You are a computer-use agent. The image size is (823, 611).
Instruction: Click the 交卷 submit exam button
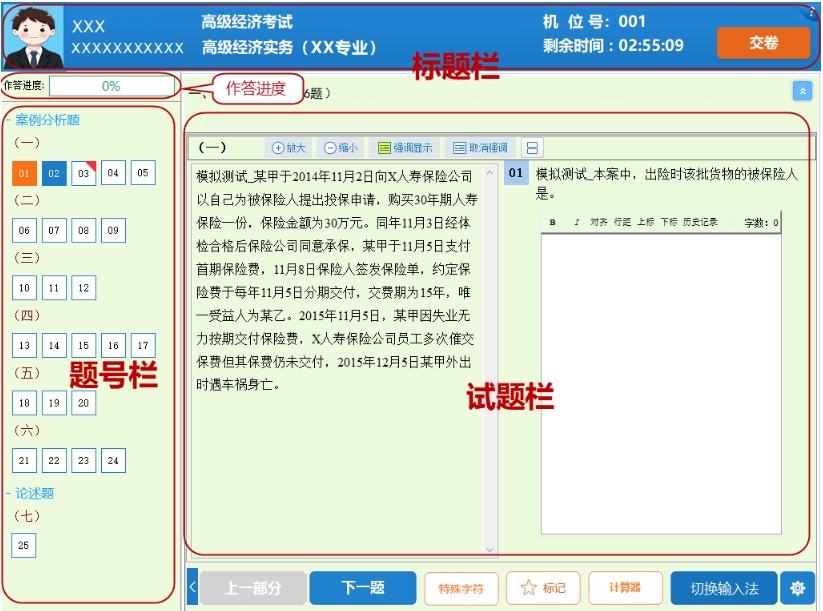click(x=763, y=43)
